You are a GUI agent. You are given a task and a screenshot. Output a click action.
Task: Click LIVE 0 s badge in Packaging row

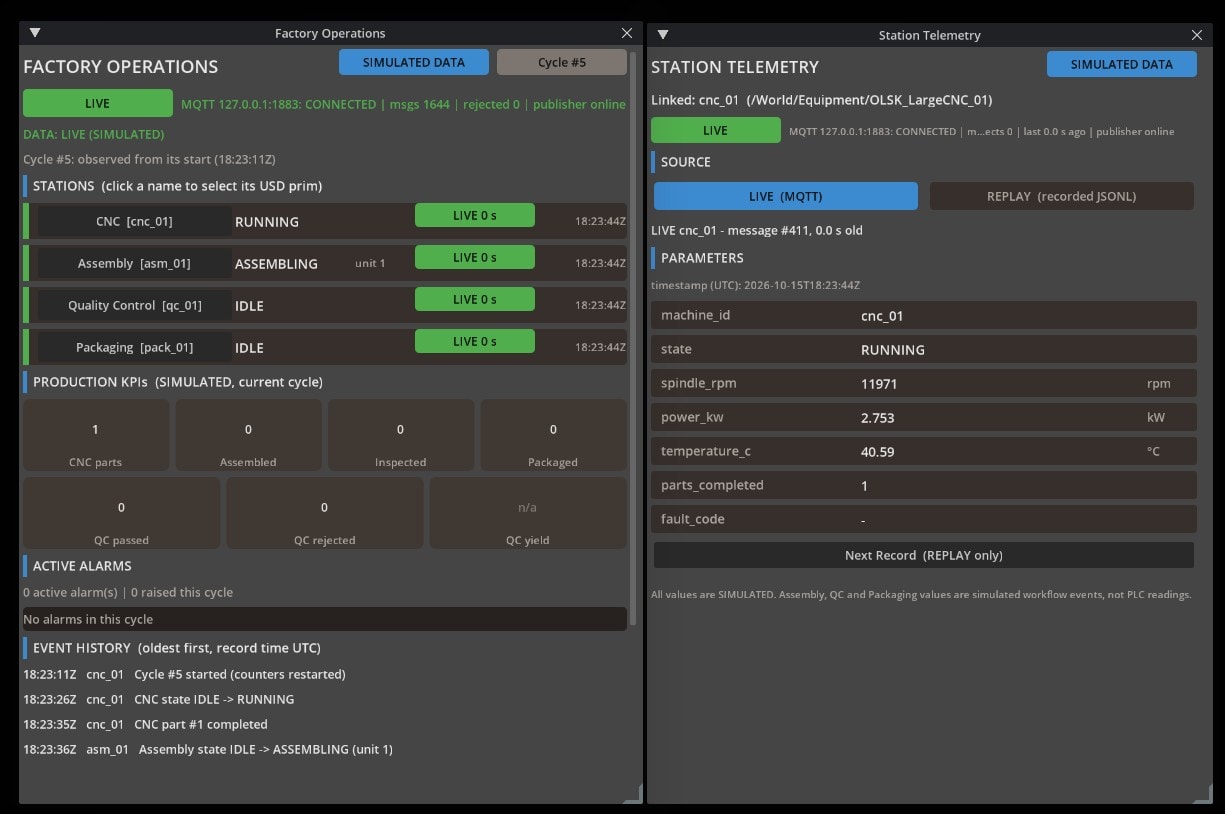pyautogui.click(x=475, y=341)
